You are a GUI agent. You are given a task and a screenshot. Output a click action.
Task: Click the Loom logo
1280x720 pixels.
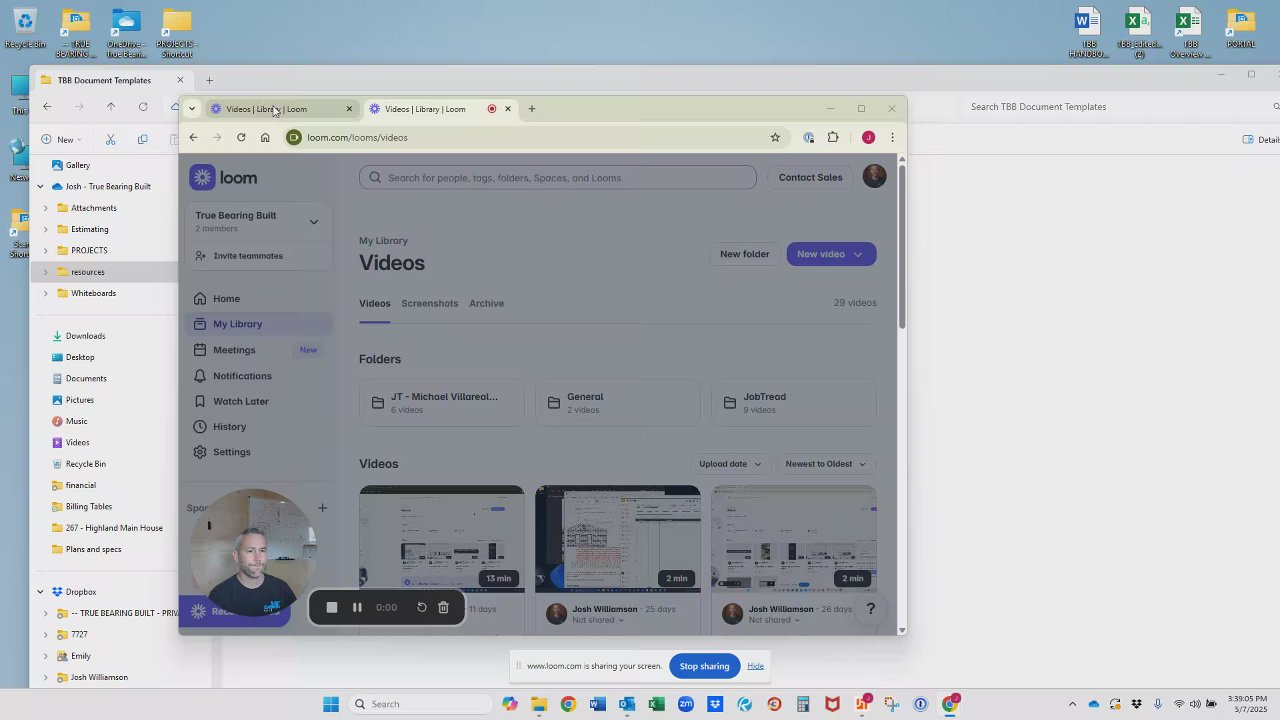click(x=224, y=178)
